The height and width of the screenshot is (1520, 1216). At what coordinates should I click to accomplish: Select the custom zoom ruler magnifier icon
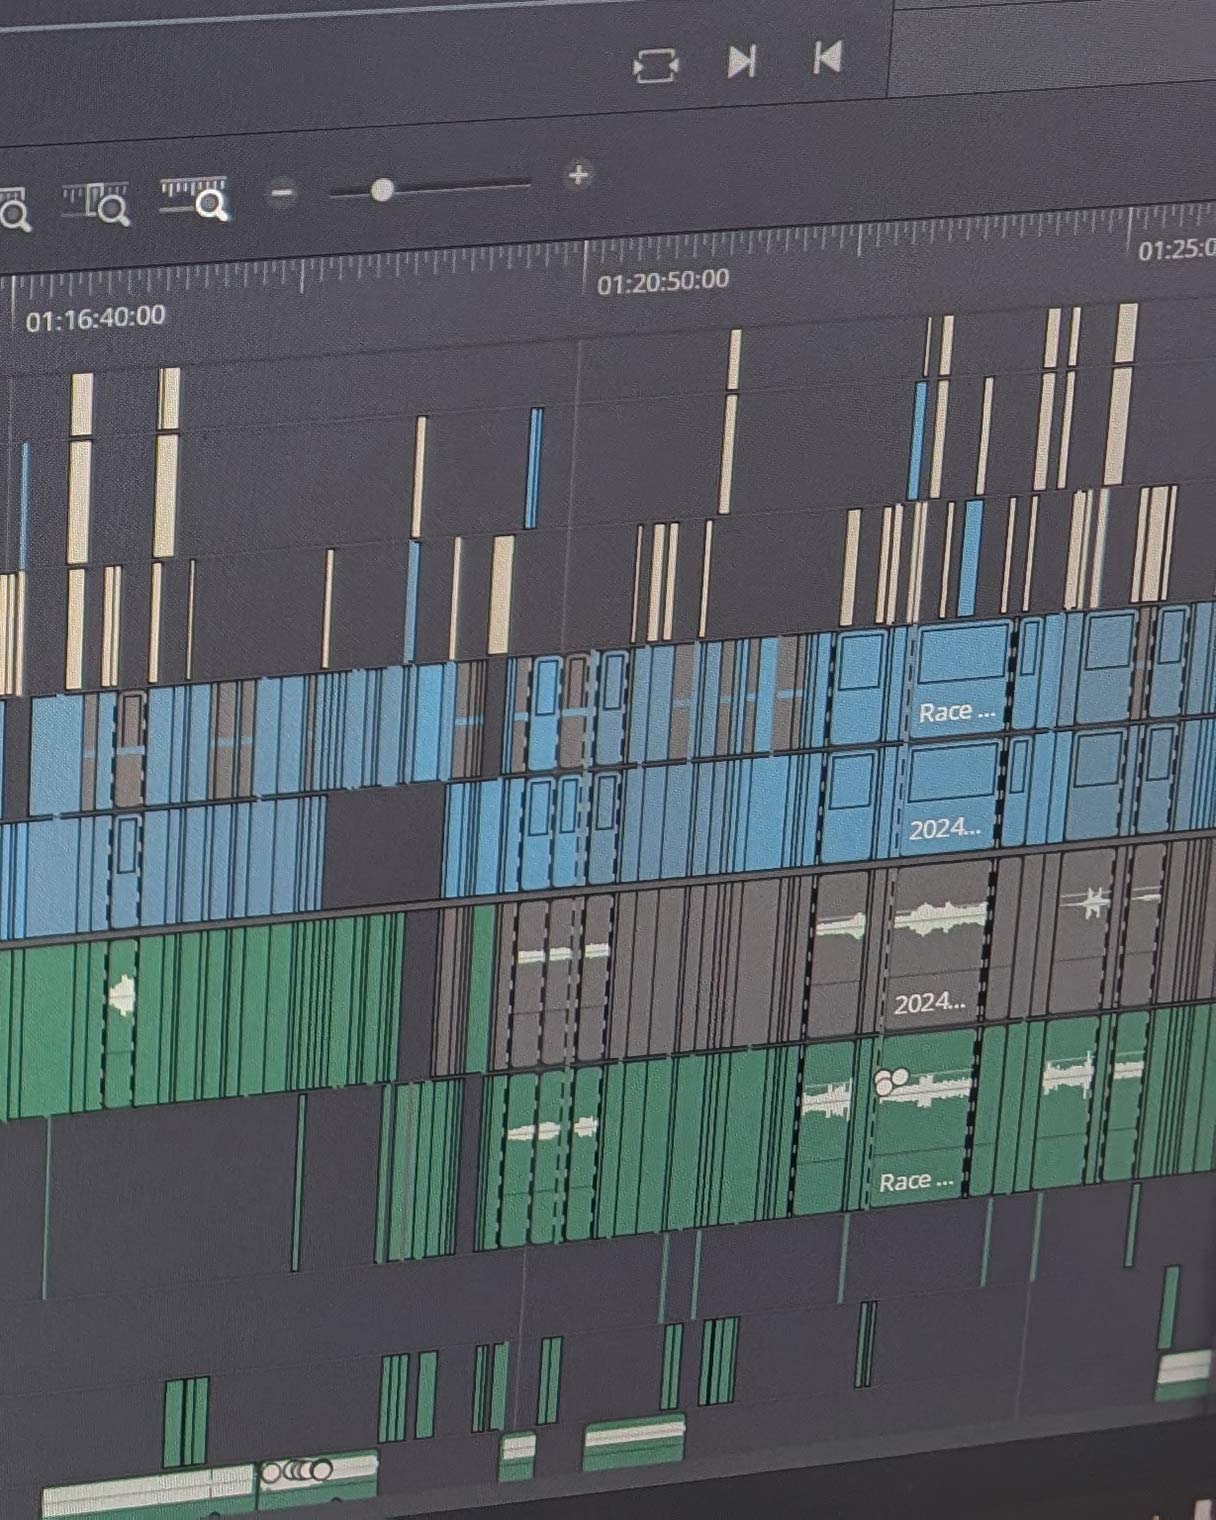195,198
